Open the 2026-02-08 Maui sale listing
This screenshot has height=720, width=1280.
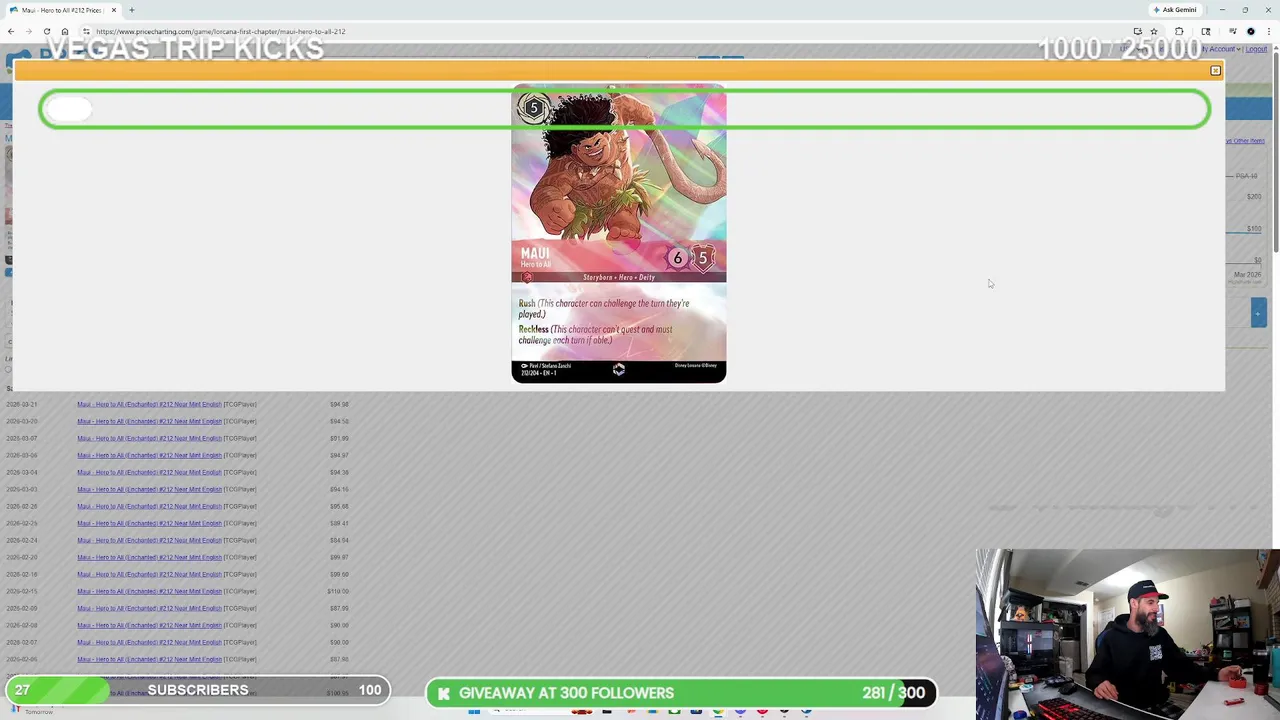[149, 625]
